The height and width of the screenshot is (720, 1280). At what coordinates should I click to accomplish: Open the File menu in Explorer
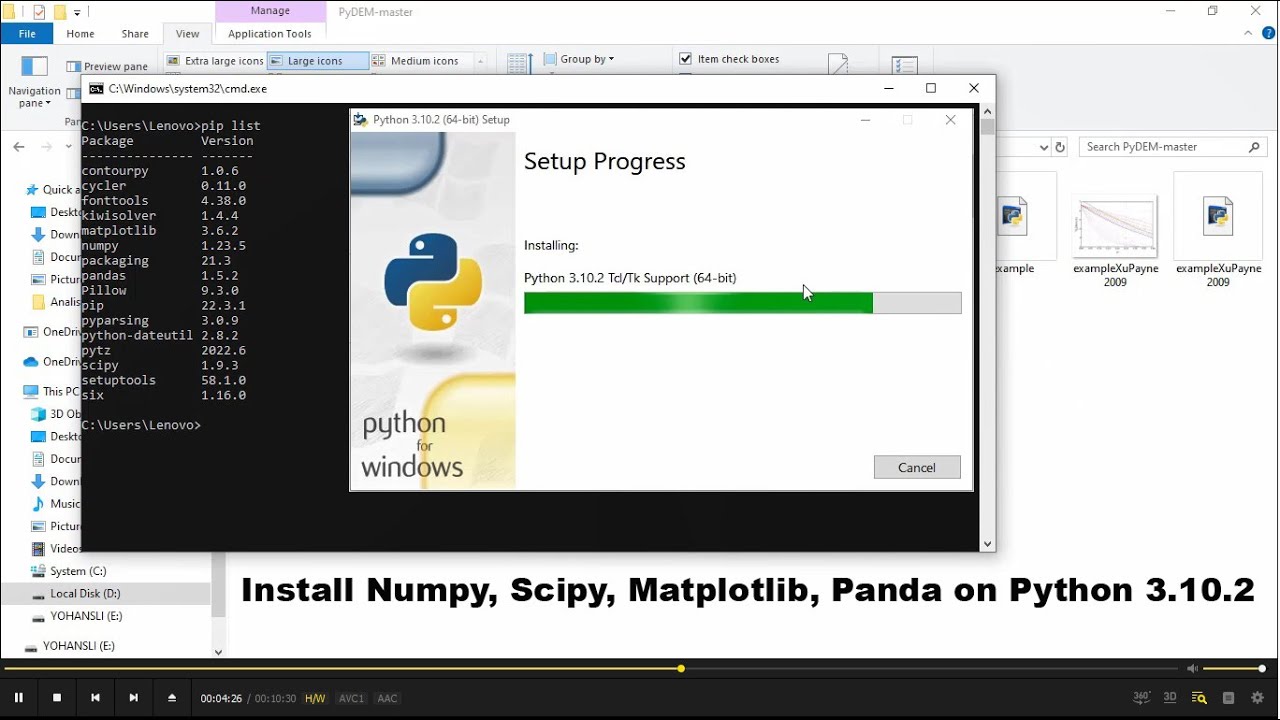(27, 33)
